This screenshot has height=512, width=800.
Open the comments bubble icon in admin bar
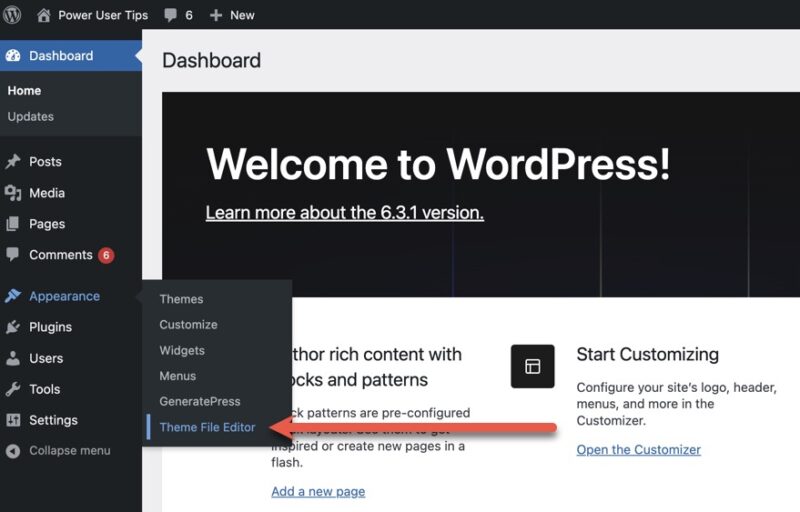click(170, 15)
